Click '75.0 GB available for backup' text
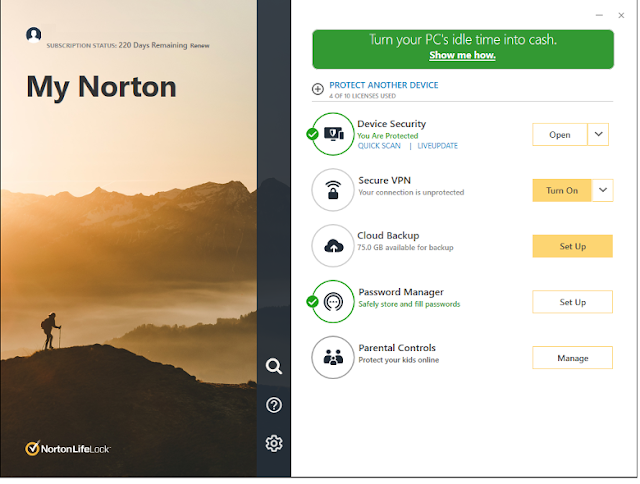 pos(405,247)
